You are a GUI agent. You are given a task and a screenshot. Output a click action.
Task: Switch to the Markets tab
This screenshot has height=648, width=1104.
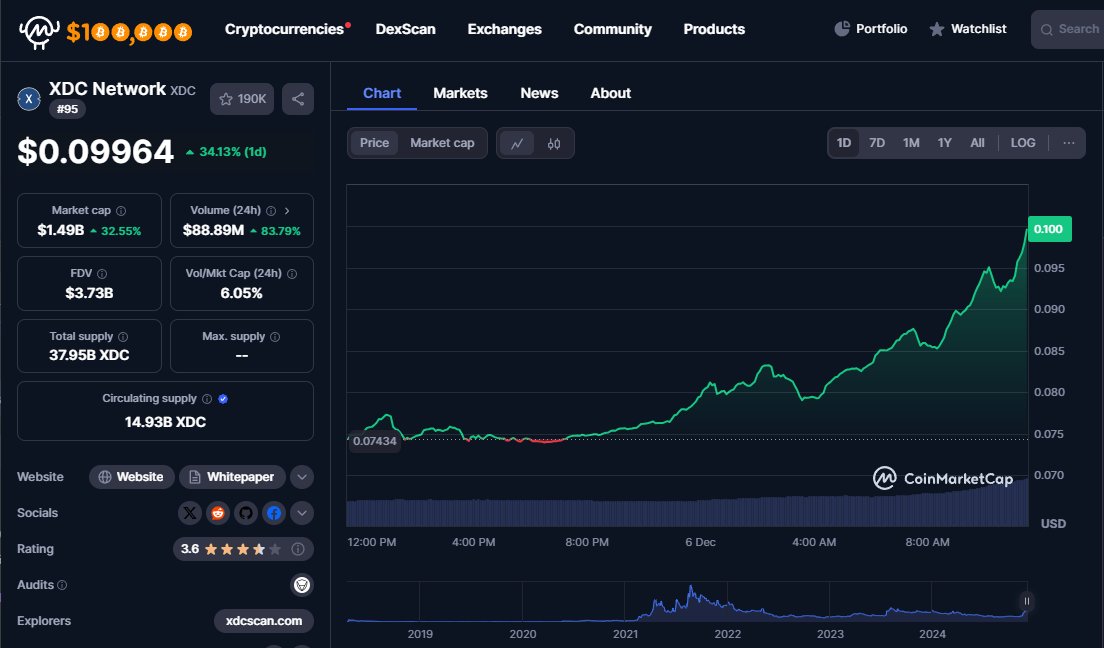(460, 93)
